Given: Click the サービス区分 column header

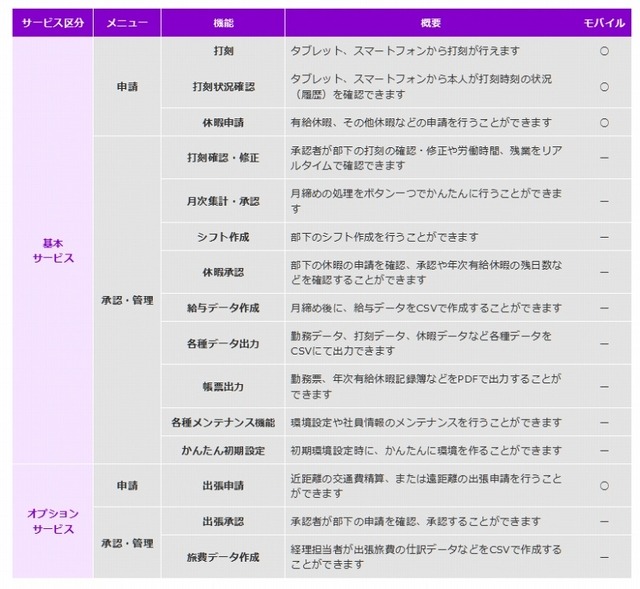Looking at the screenshot, I should click(x=53, y=23).
